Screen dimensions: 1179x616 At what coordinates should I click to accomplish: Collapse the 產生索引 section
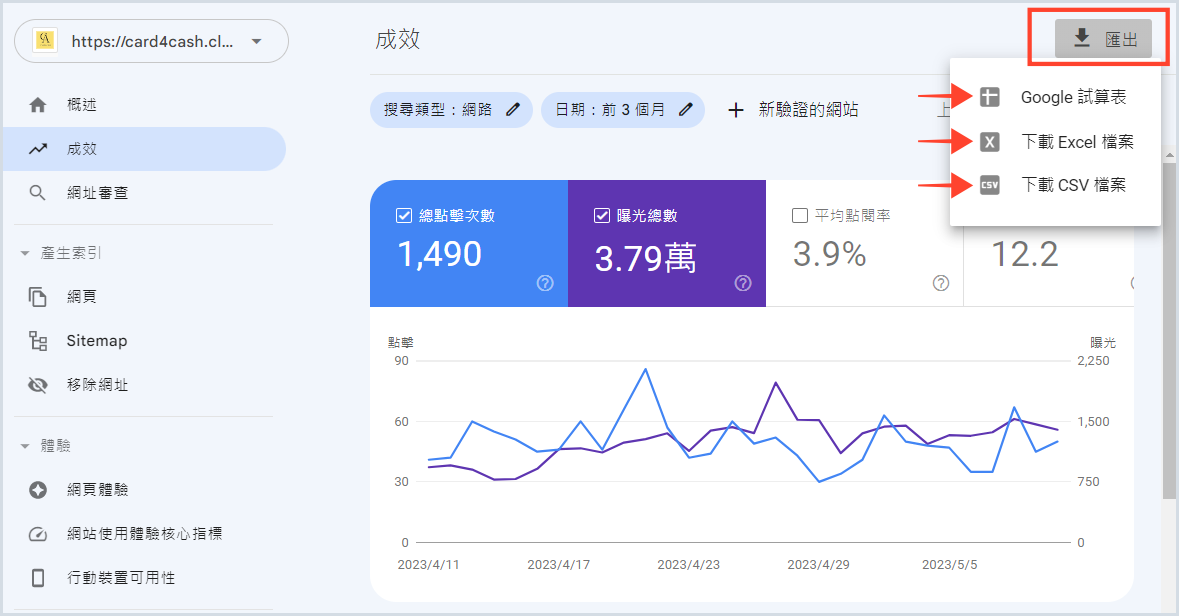click(26, 254)
